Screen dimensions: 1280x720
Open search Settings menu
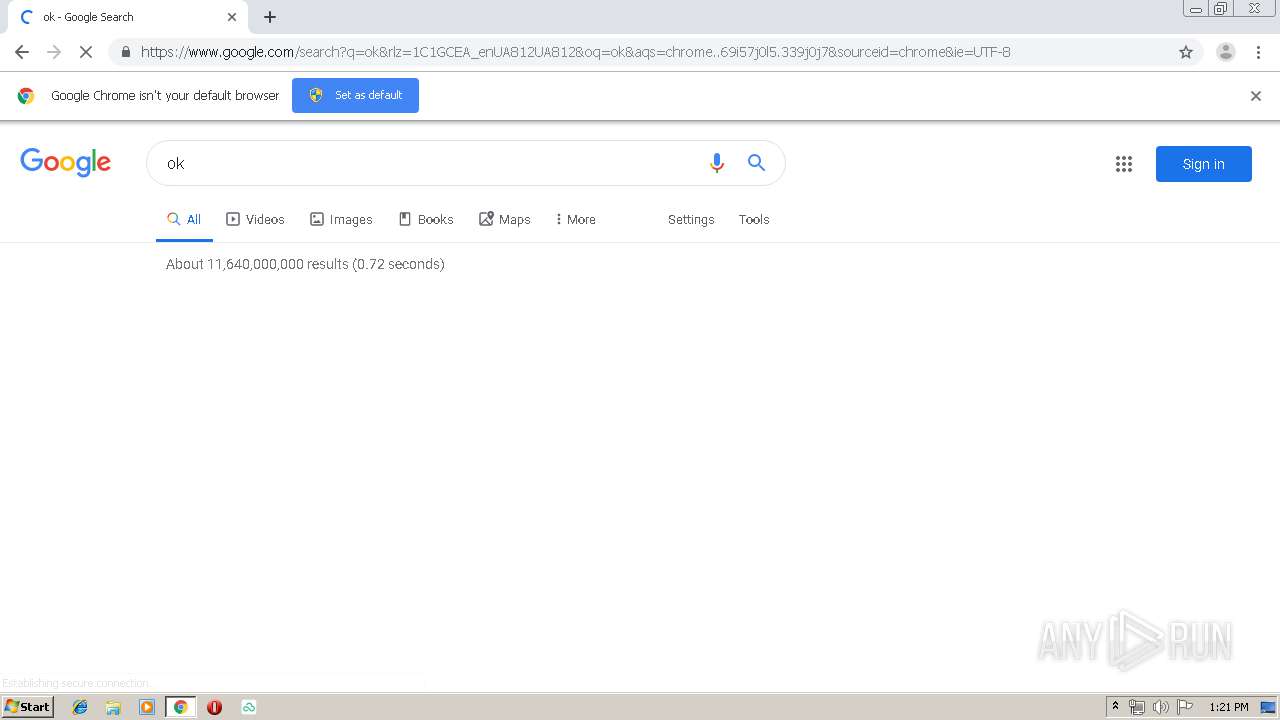pos(691,219)
